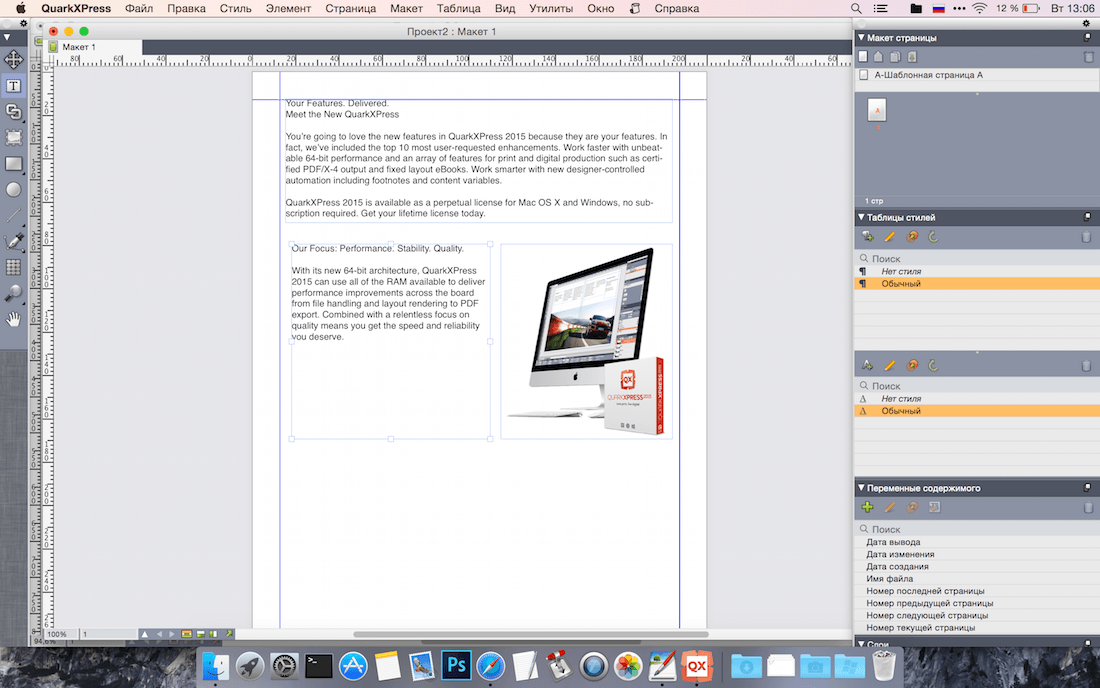Select the Item (move) tool
The image size is (1100, 688).
tap(13, 60)
